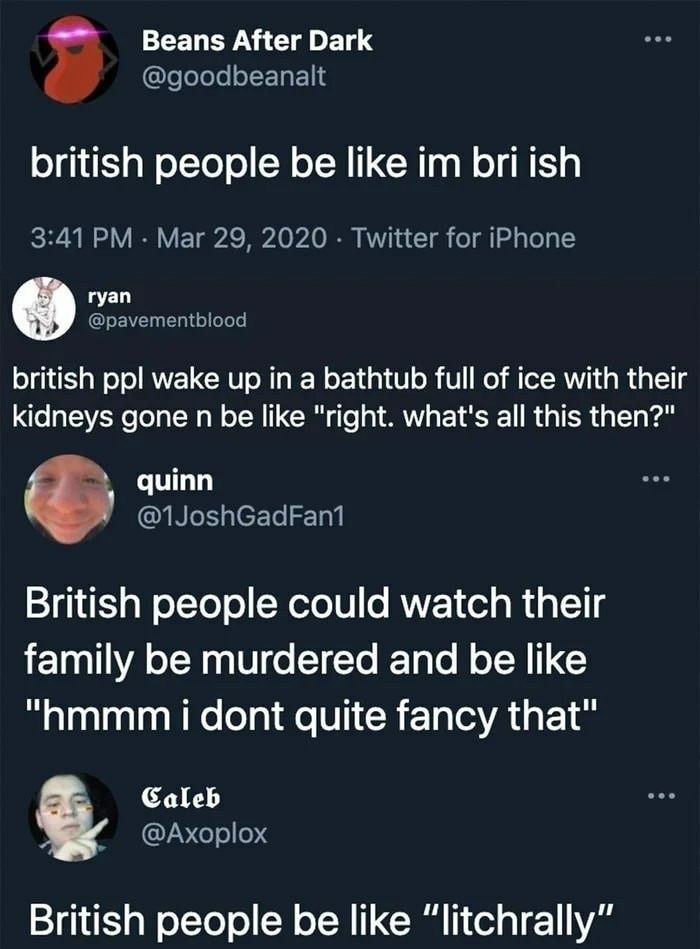Click the @Axoplox handle
The height and width of the screenshot is (949, 700).
point(204,833)
